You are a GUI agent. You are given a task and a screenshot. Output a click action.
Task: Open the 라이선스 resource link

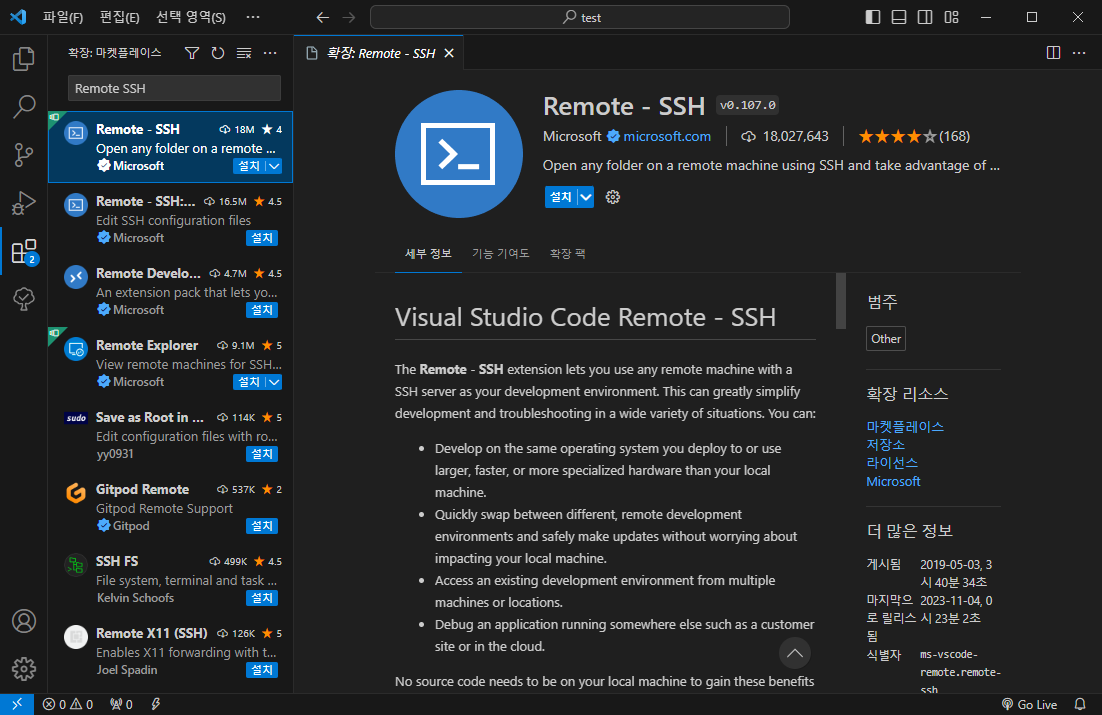(892, 463)
